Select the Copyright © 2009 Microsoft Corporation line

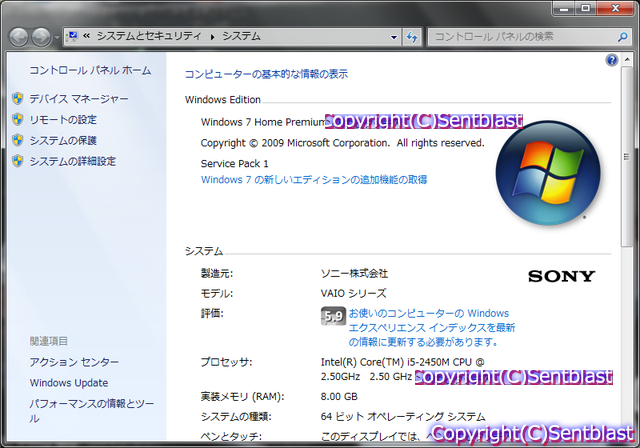(x=342, y=143)
